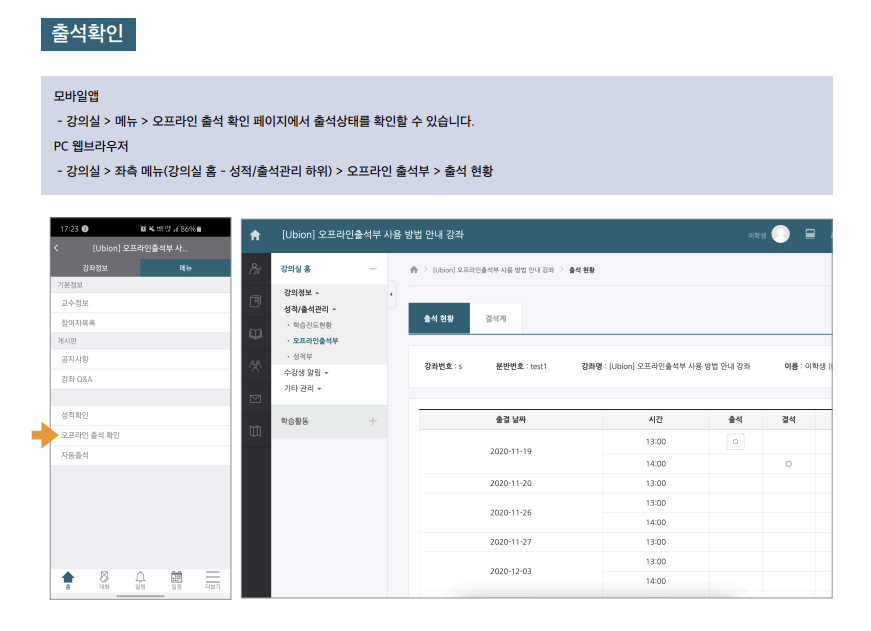Open 오프라인 출석 확인 in mobile menu
871x631 pixels.
(x=90, y=435)
